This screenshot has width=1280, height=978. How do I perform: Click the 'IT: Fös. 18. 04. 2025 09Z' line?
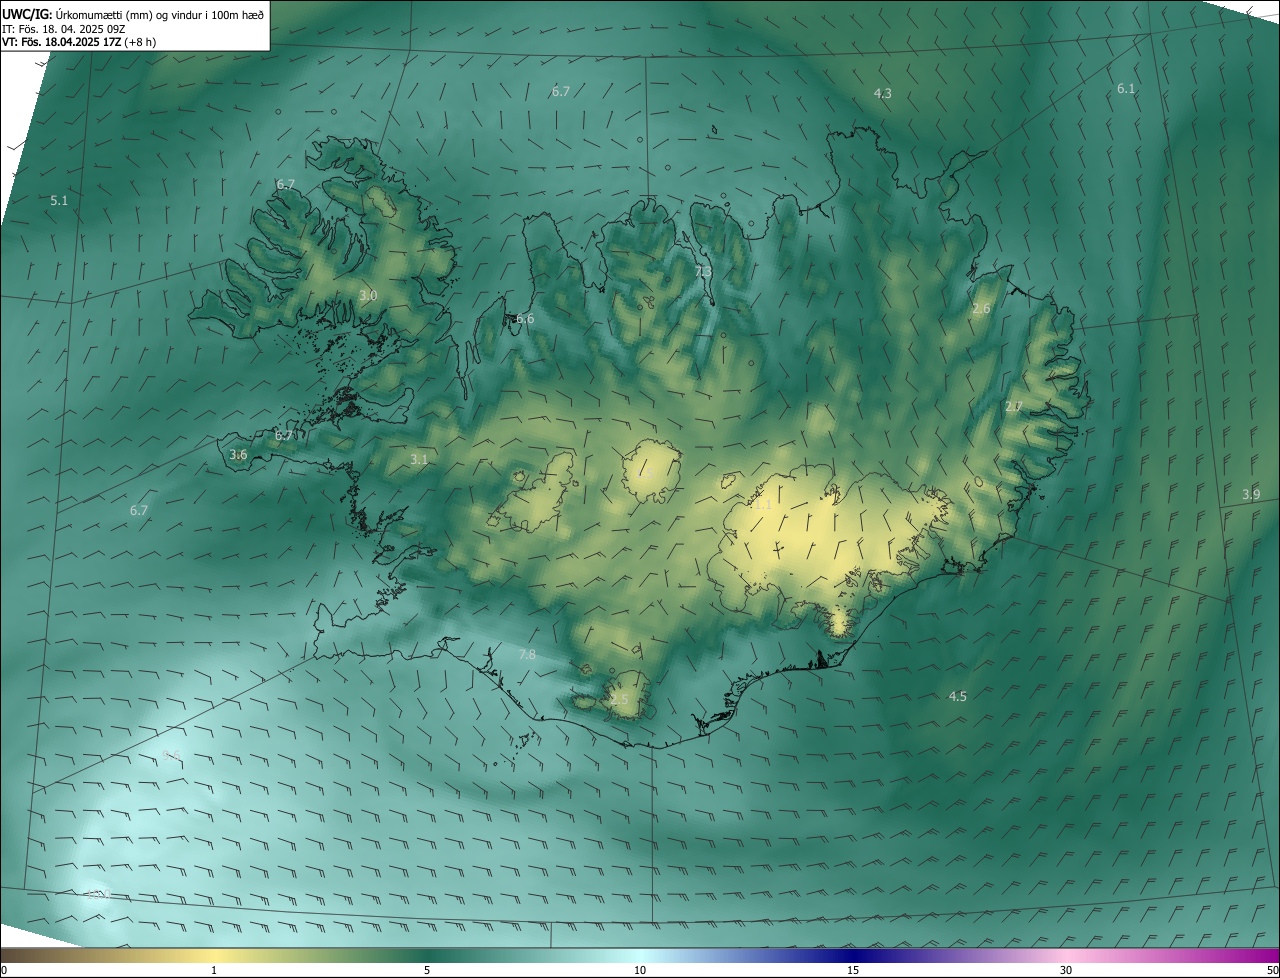coord(65,29)
